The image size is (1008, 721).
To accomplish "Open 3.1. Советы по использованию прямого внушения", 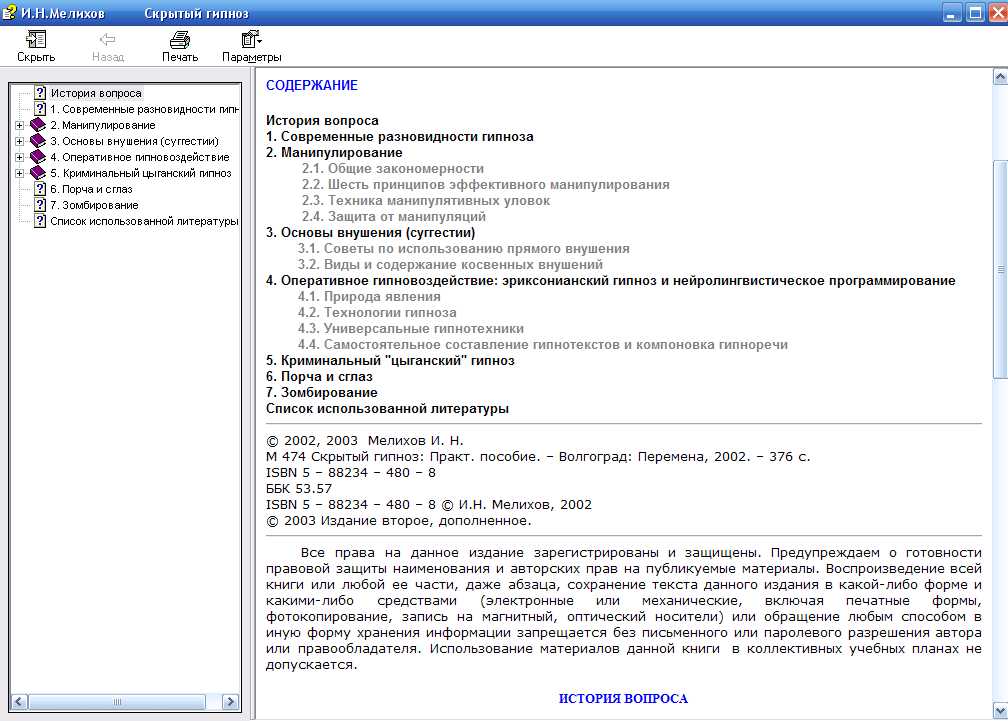I will [464, 249].
